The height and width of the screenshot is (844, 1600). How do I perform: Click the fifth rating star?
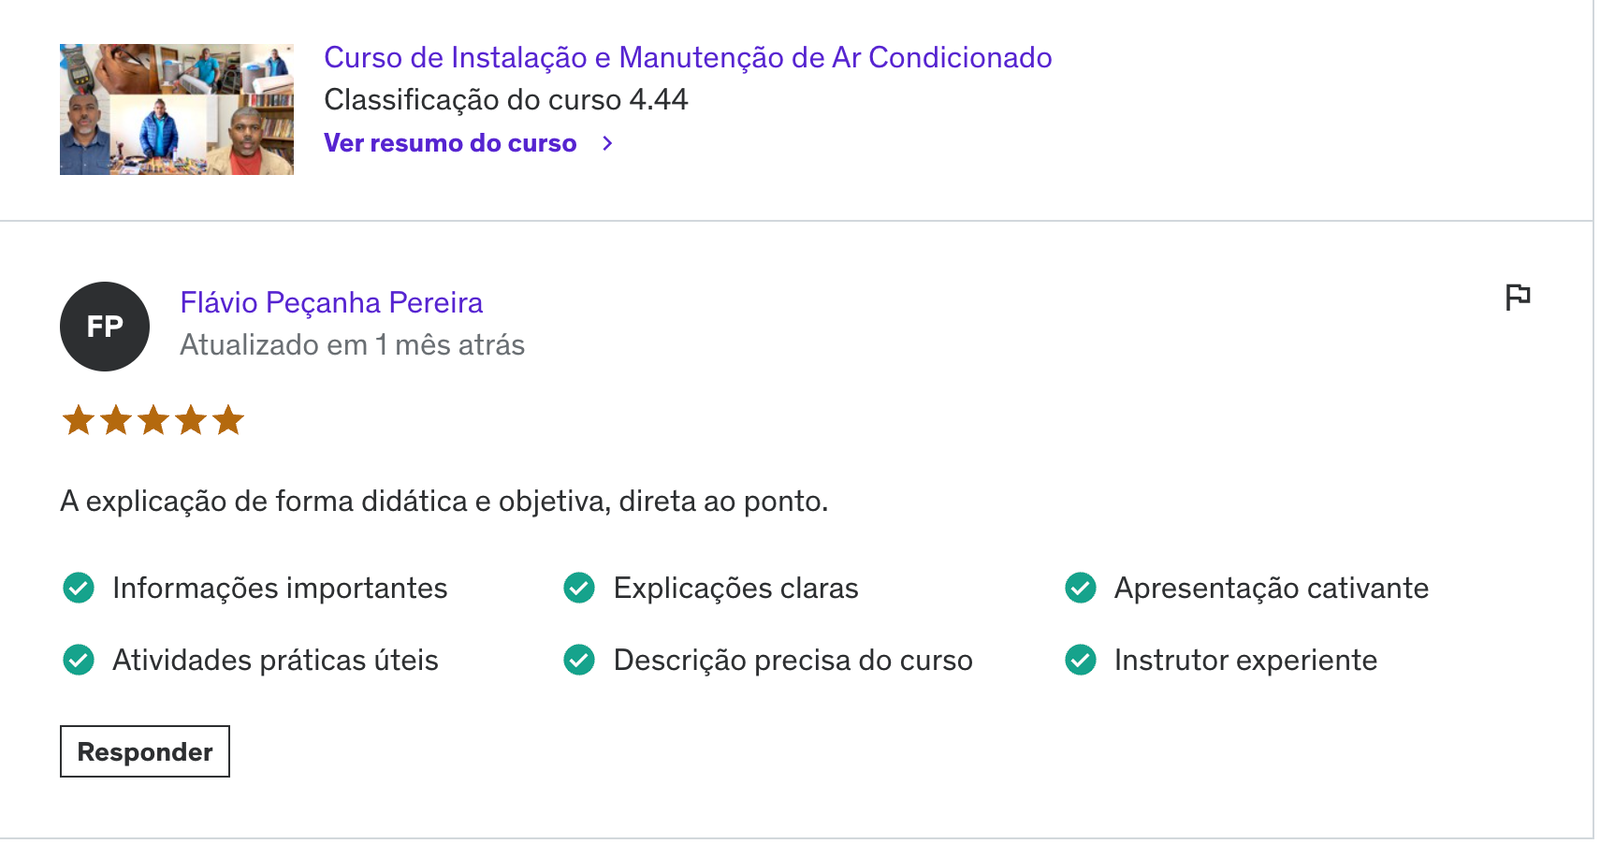tap(228, 420)
